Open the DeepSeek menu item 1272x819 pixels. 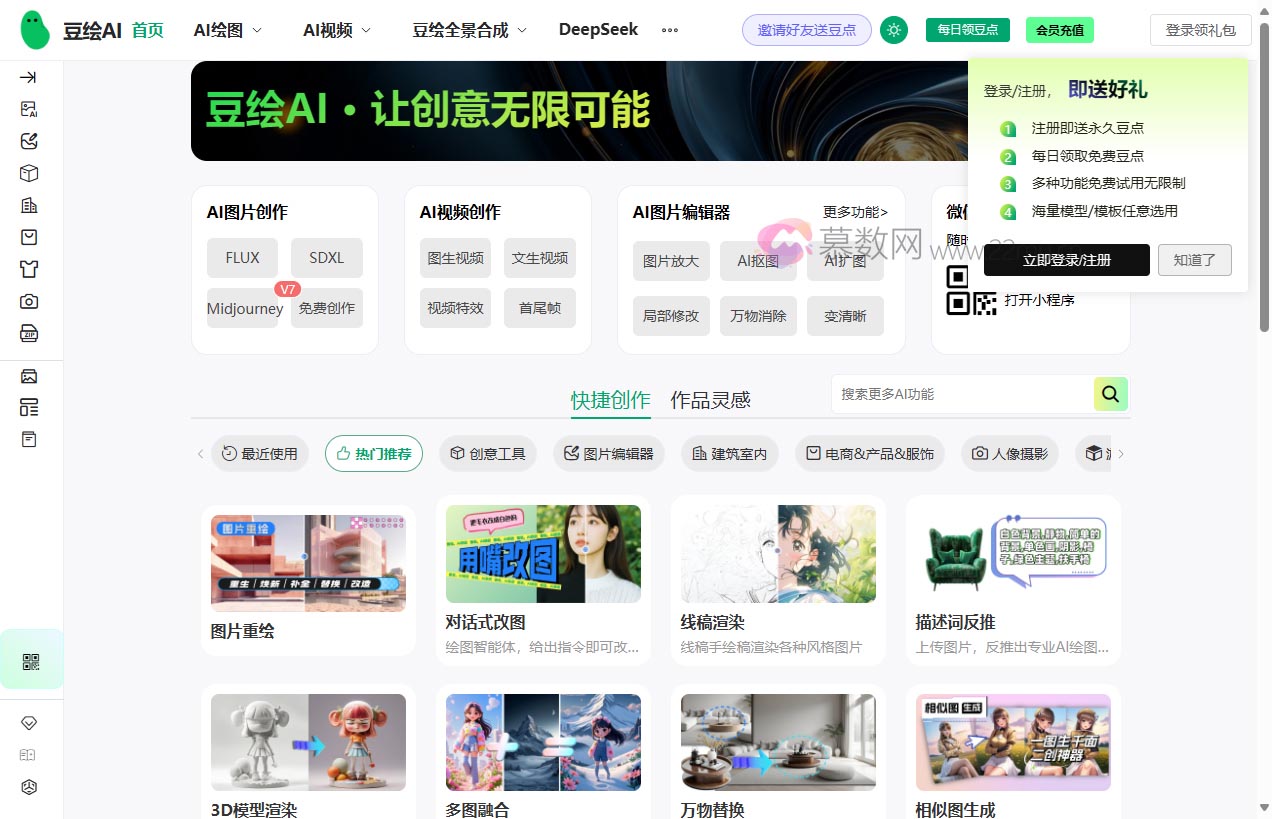598,30
